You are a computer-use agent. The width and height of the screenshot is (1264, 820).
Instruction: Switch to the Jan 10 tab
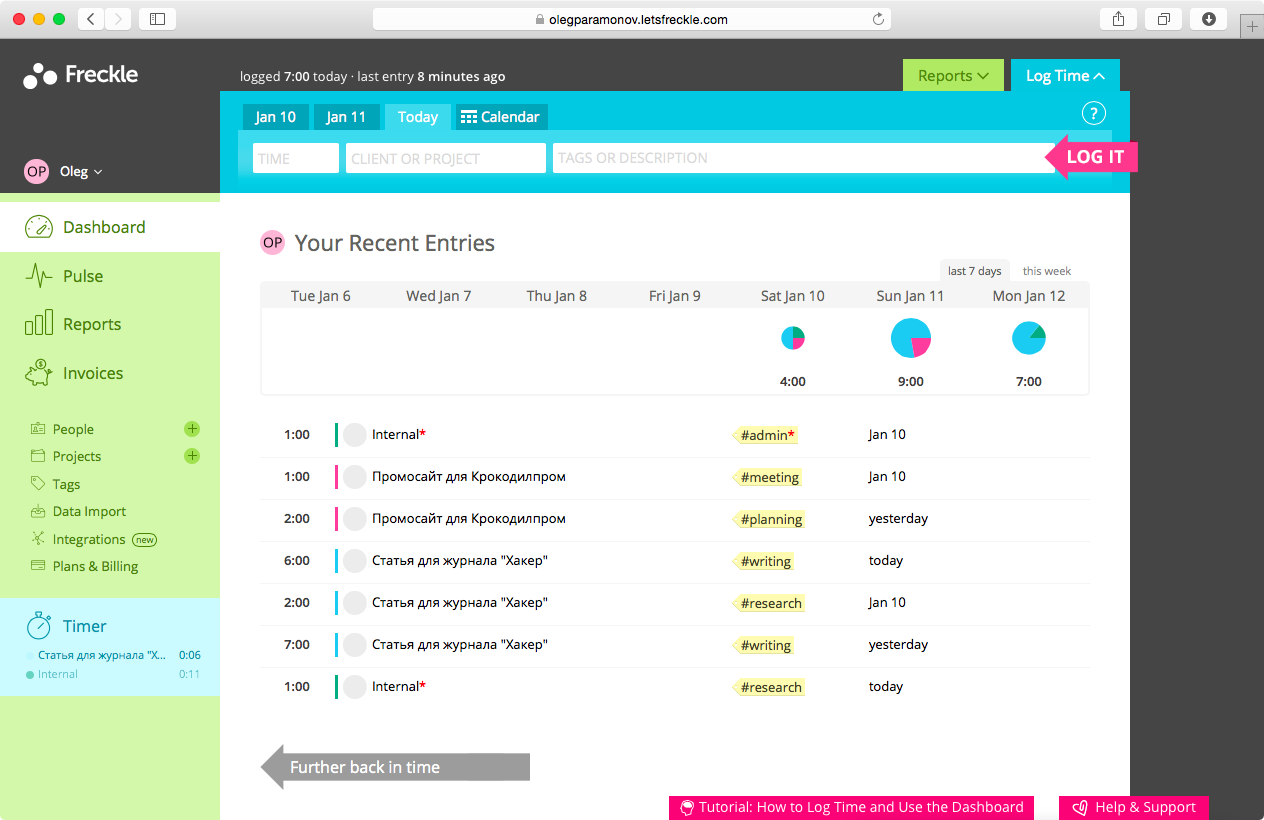(275, 117)
